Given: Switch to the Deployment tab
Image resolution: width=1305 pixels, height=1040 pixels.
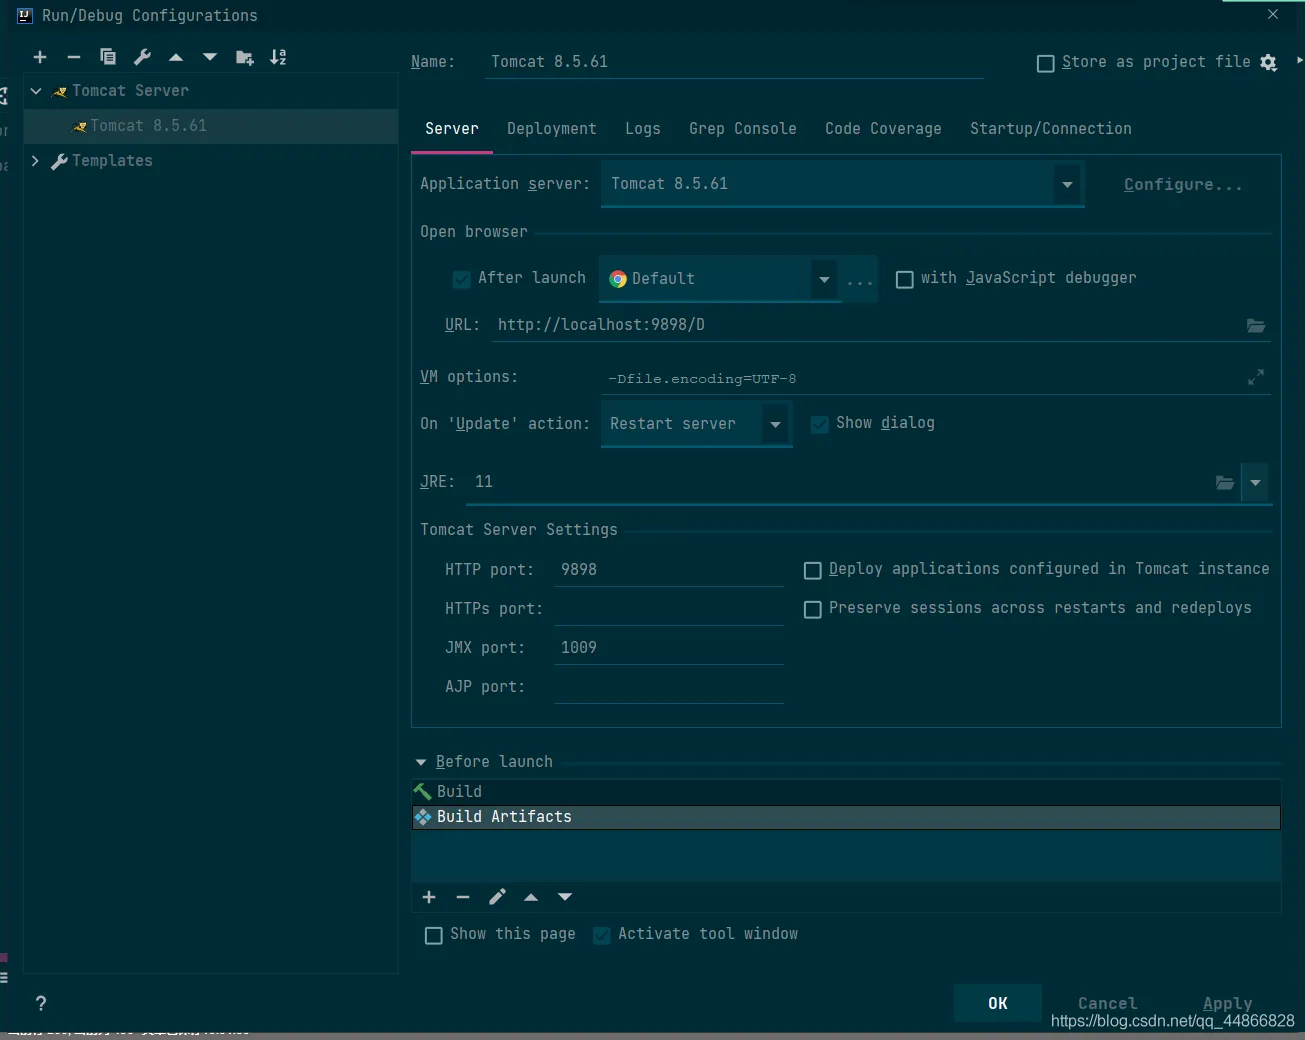Looking at the screenshot, I should coord(552,129).
